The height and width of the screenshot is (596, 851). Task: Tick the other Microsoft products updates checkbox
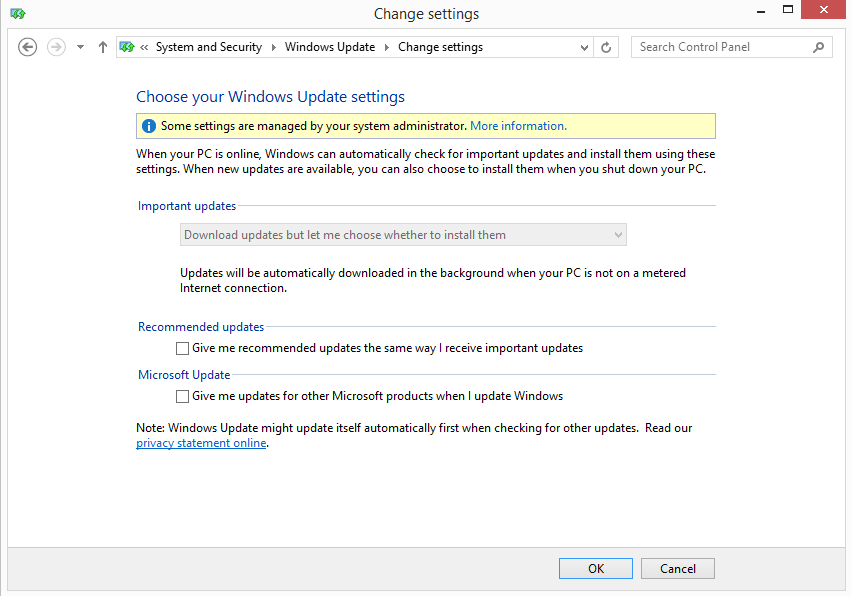coord(182,397)
